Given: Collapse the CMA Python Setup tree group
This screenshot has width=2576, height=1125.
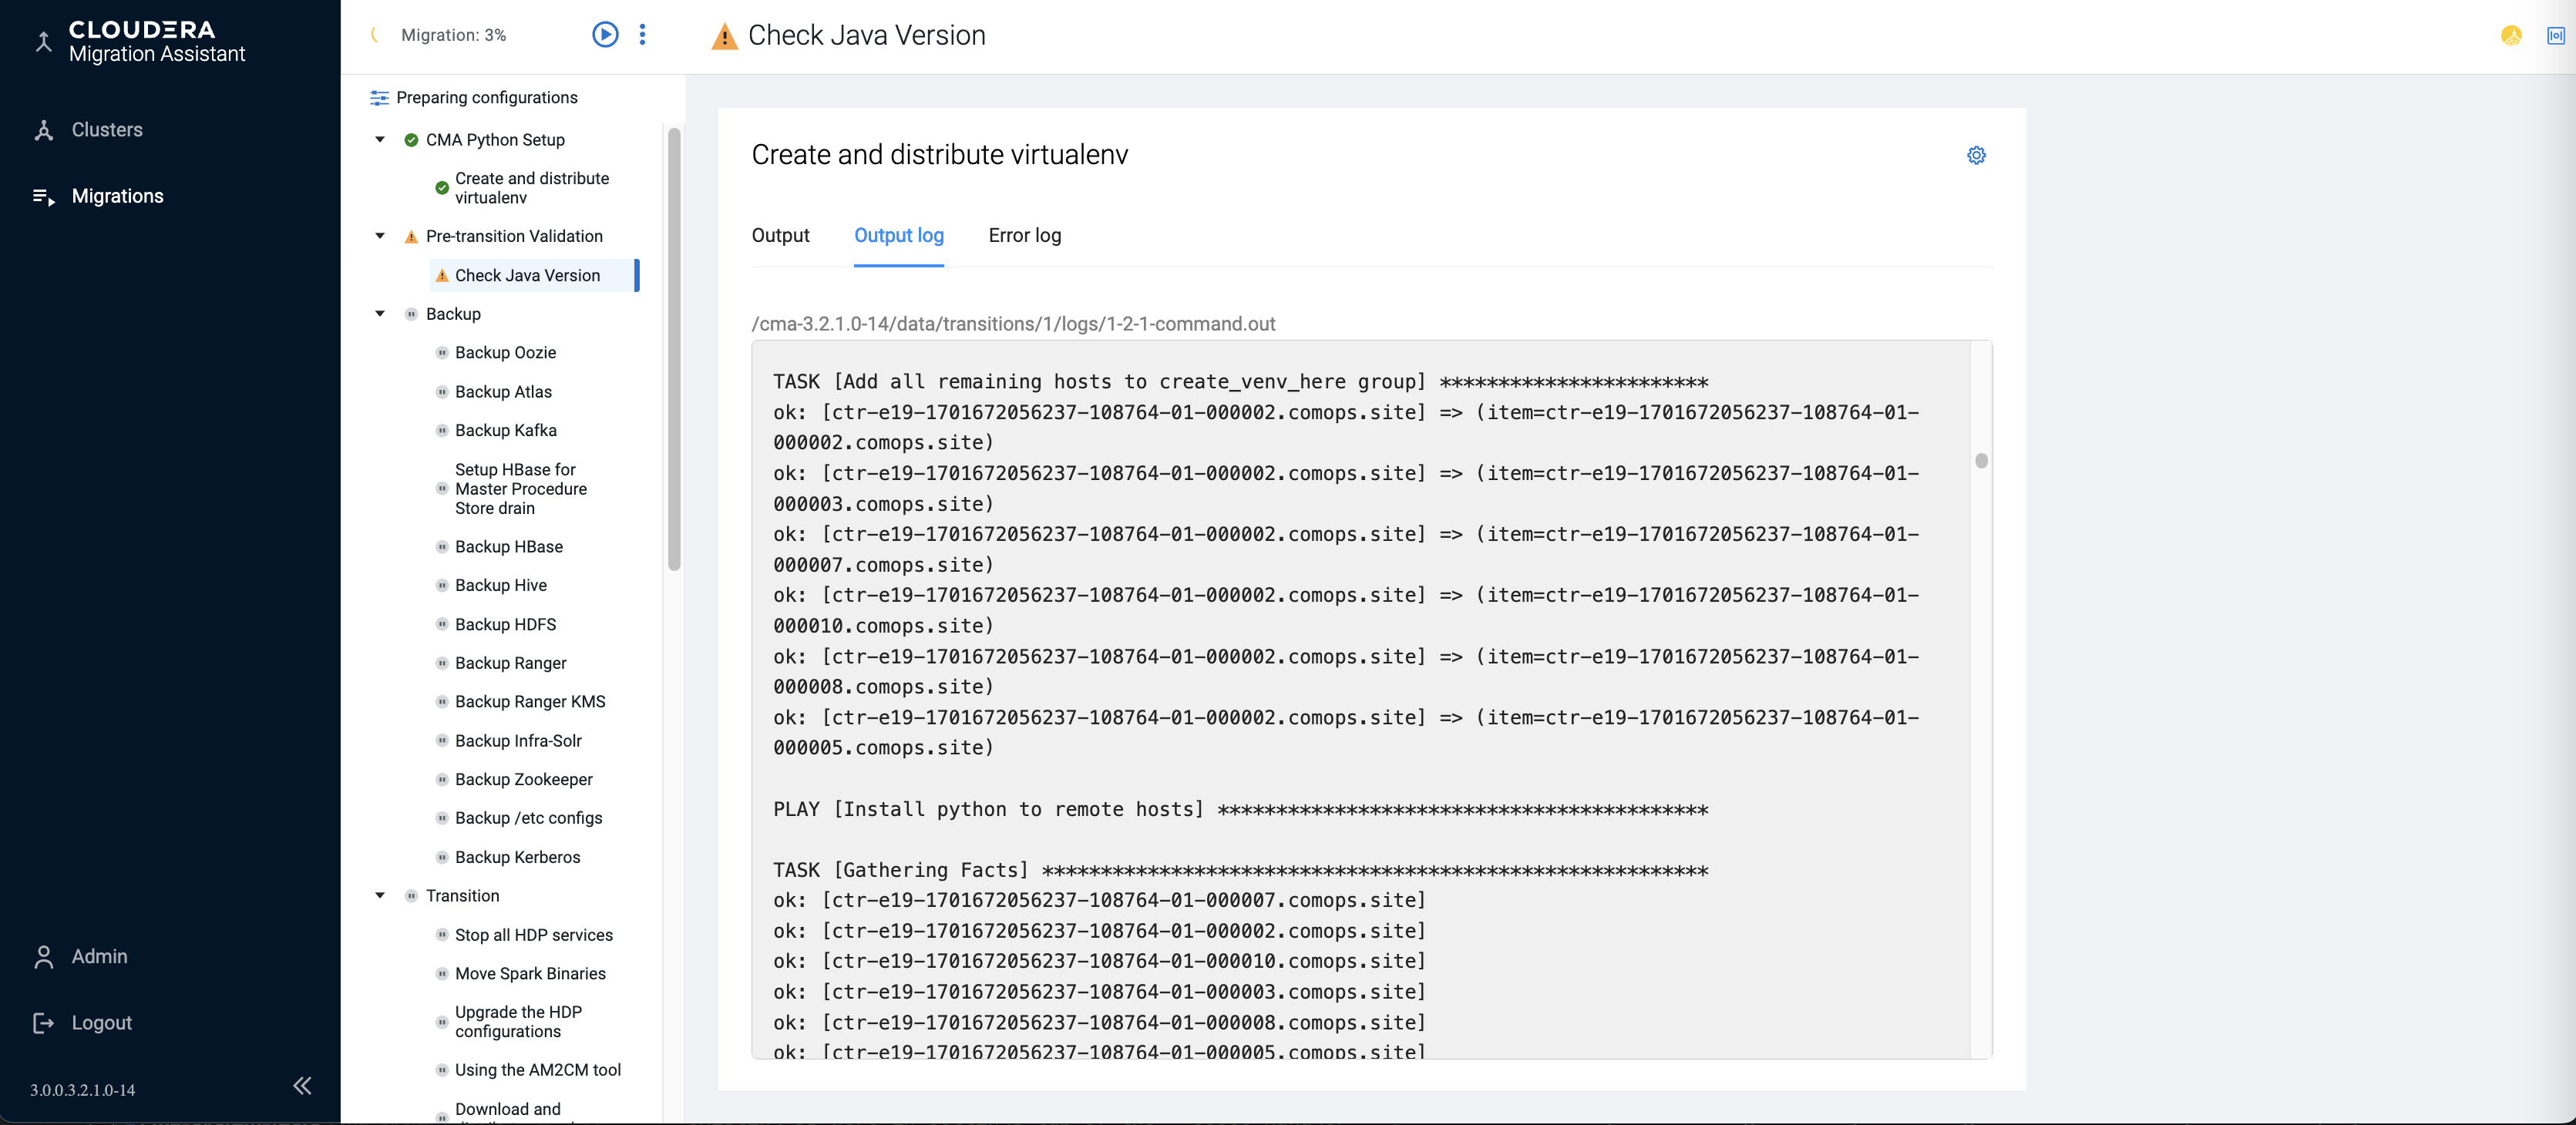Looking at the screenshot, I should point(380,140).
